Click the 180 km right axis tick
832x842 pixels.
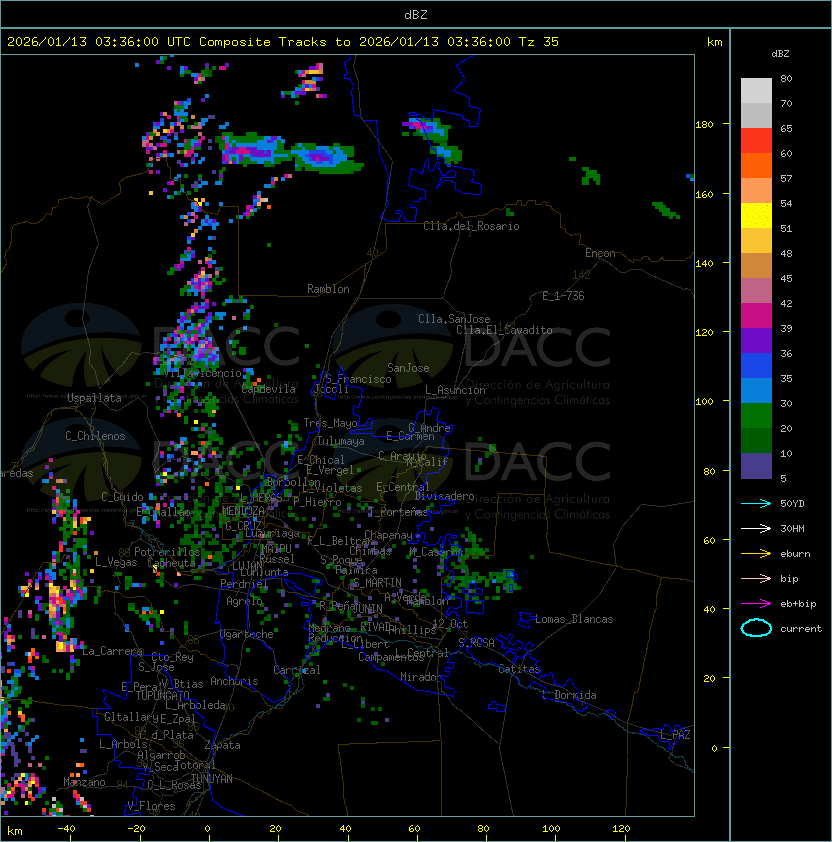point(704,125)
